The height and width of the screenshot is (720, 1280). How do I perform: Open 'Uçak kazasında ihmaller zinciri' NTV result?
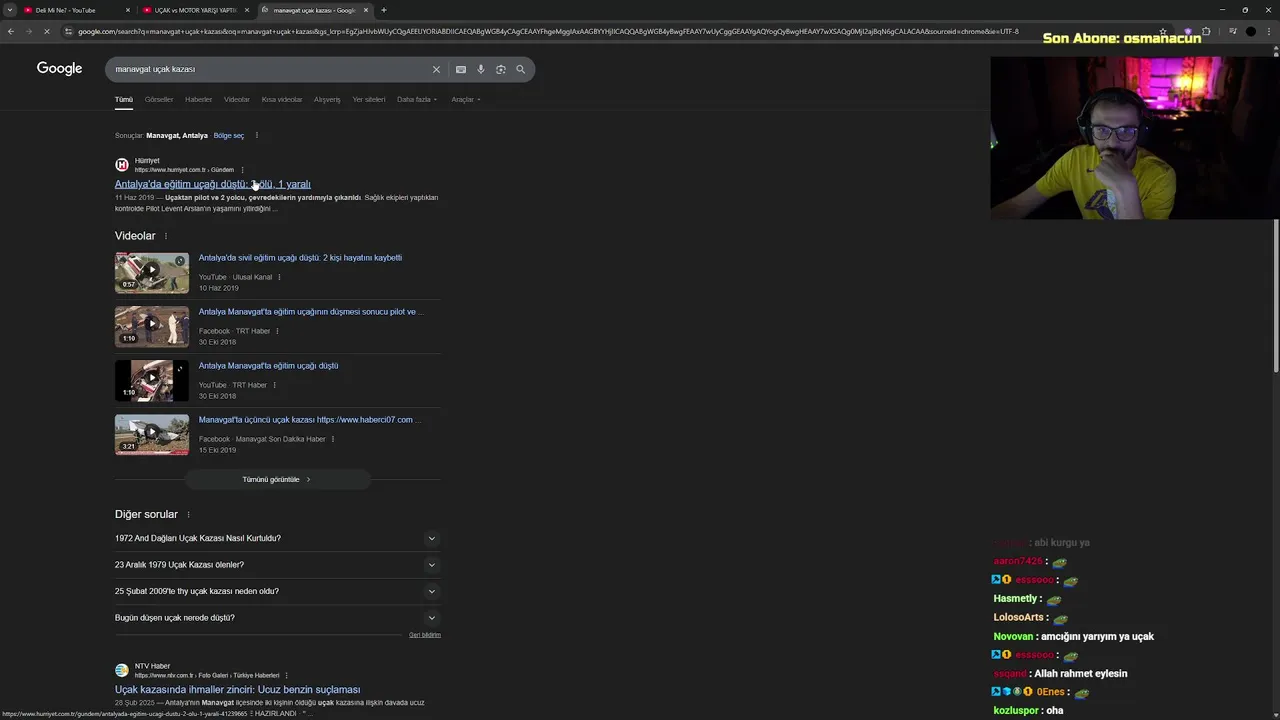(237, 690)
